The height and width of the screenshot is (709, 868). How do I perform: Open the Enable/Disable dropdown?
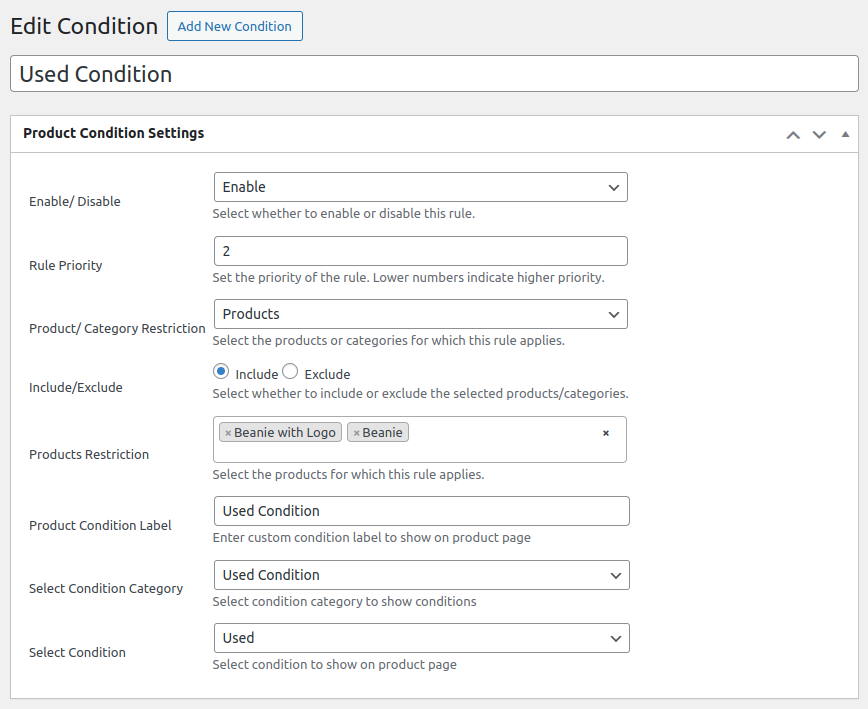click(x=420, y=187)
